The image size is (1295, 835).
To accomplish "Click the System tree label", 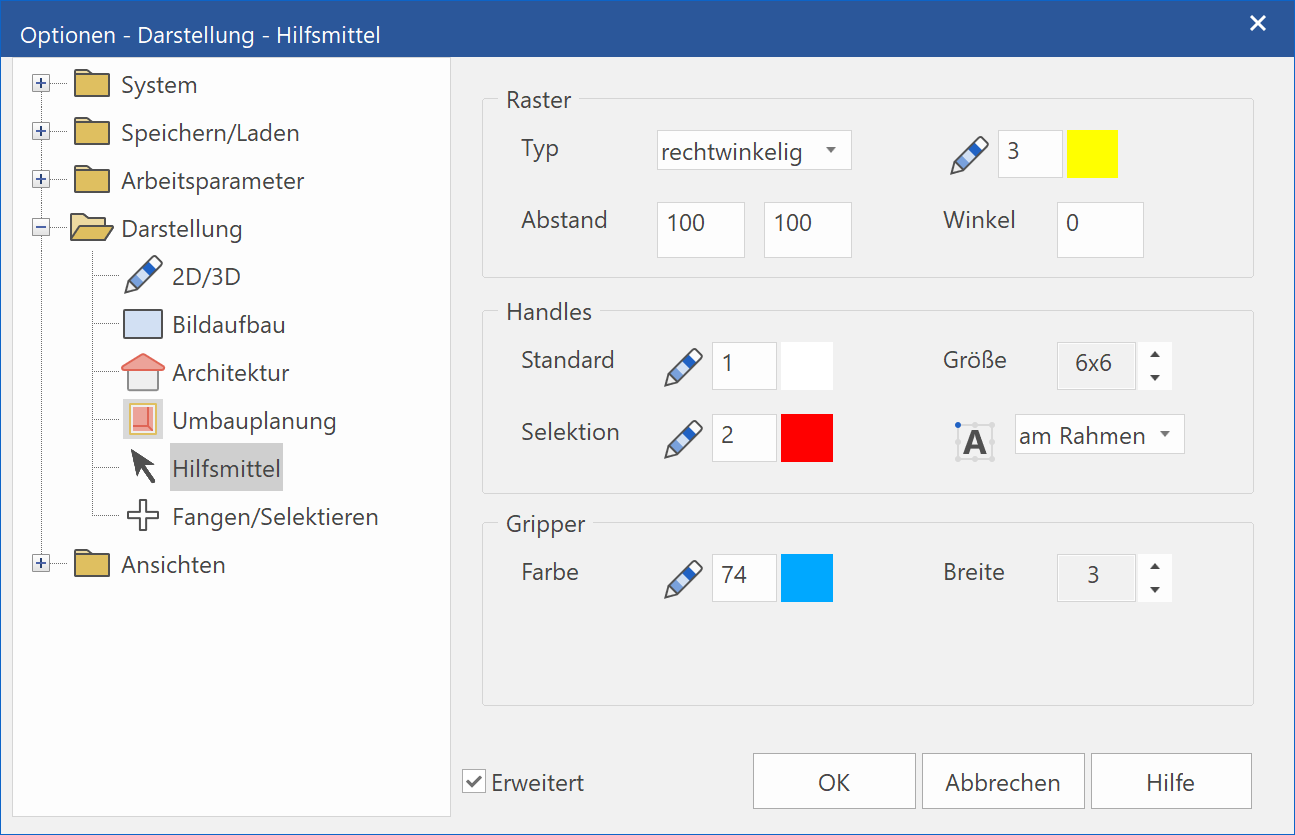I will (159, 85).
